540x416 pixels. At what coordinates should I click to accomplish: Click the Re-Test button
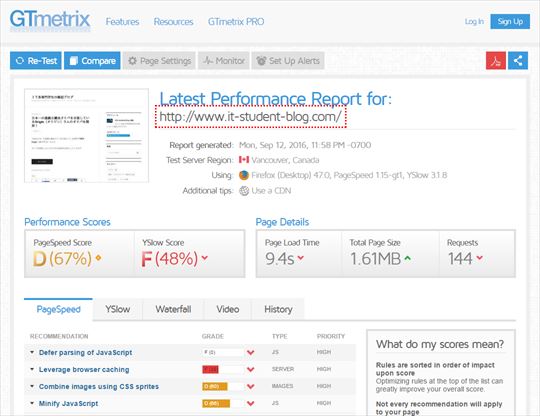(x=36, y=61)
